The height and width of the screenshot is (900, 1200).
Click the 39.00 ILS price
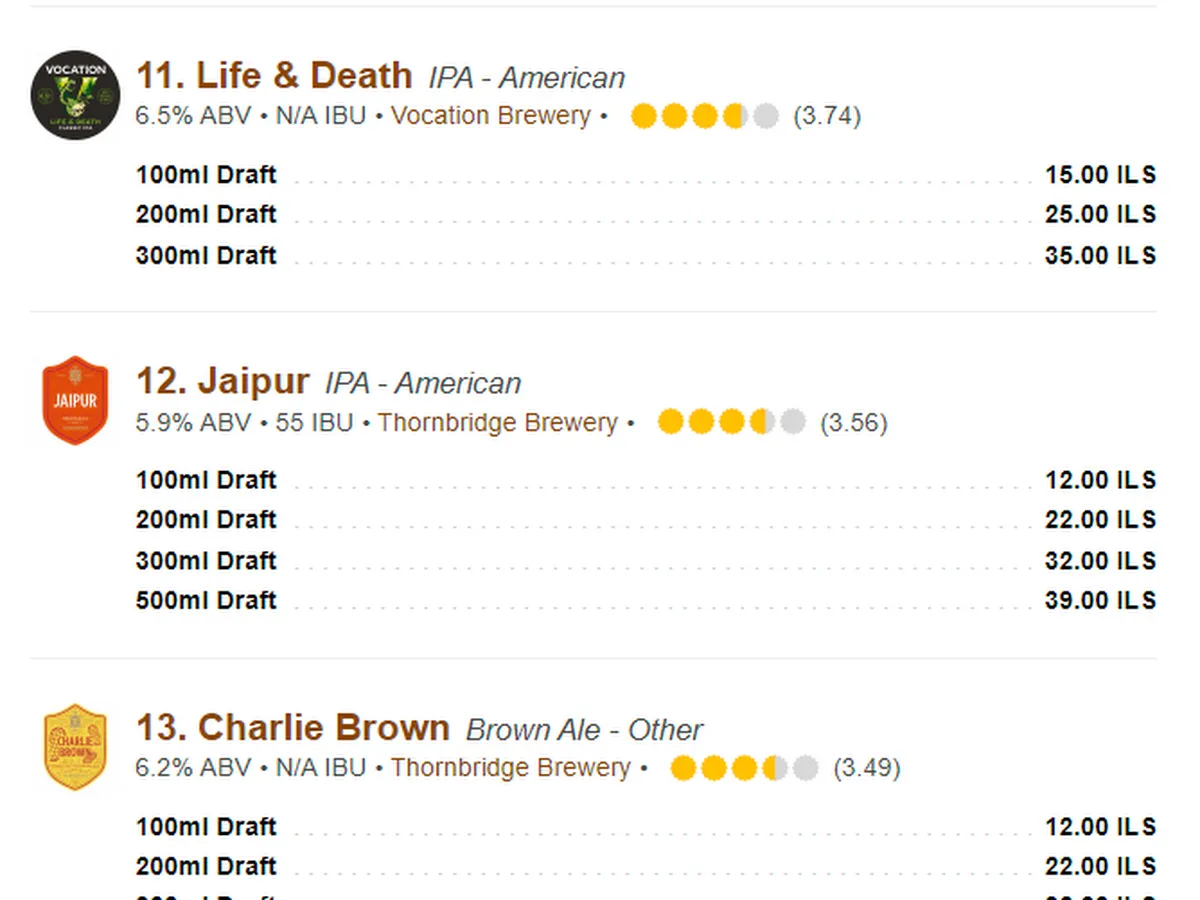(x=1100, y=601)
